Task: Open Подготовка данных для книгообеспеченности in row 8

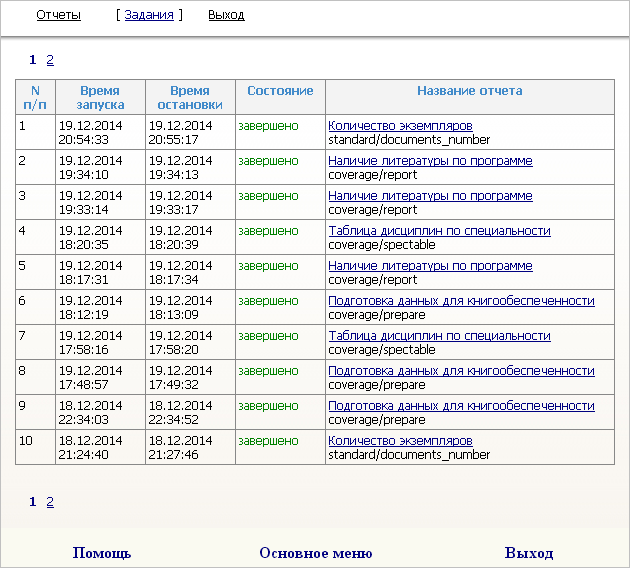Action: (461, 371)
